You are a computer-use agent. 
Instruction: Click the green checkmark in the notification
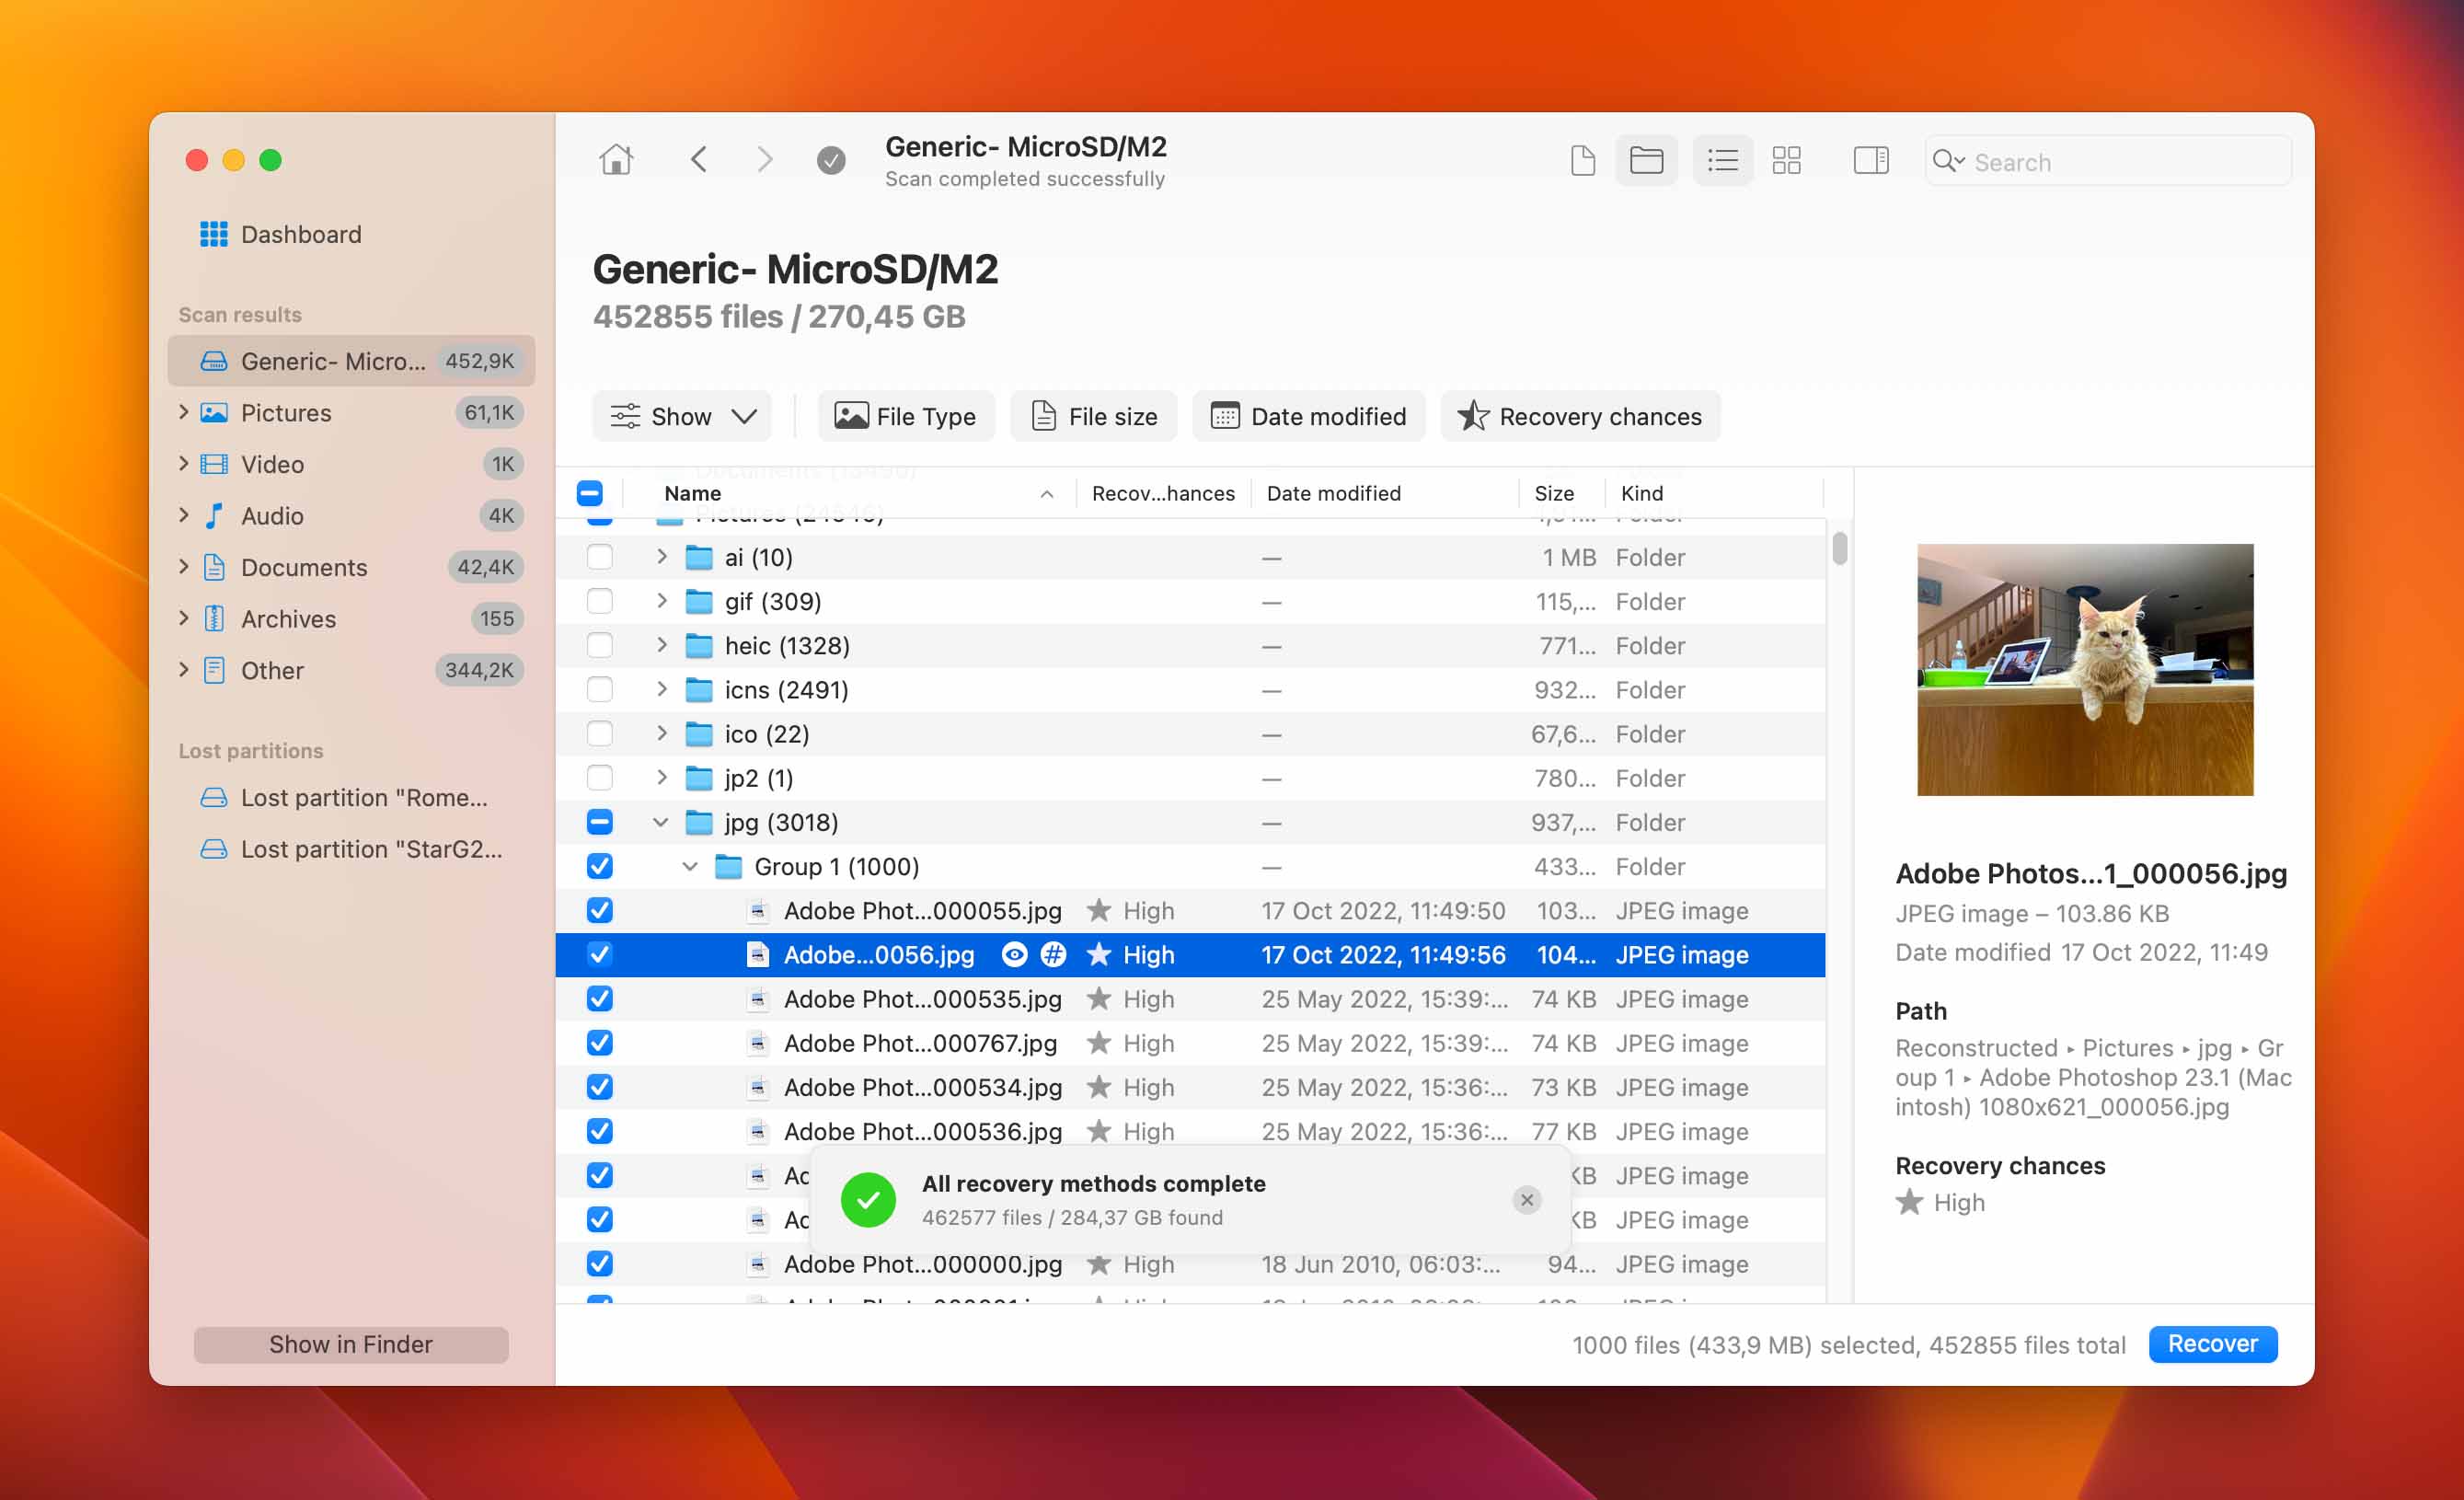click(x=868, y=1199)
